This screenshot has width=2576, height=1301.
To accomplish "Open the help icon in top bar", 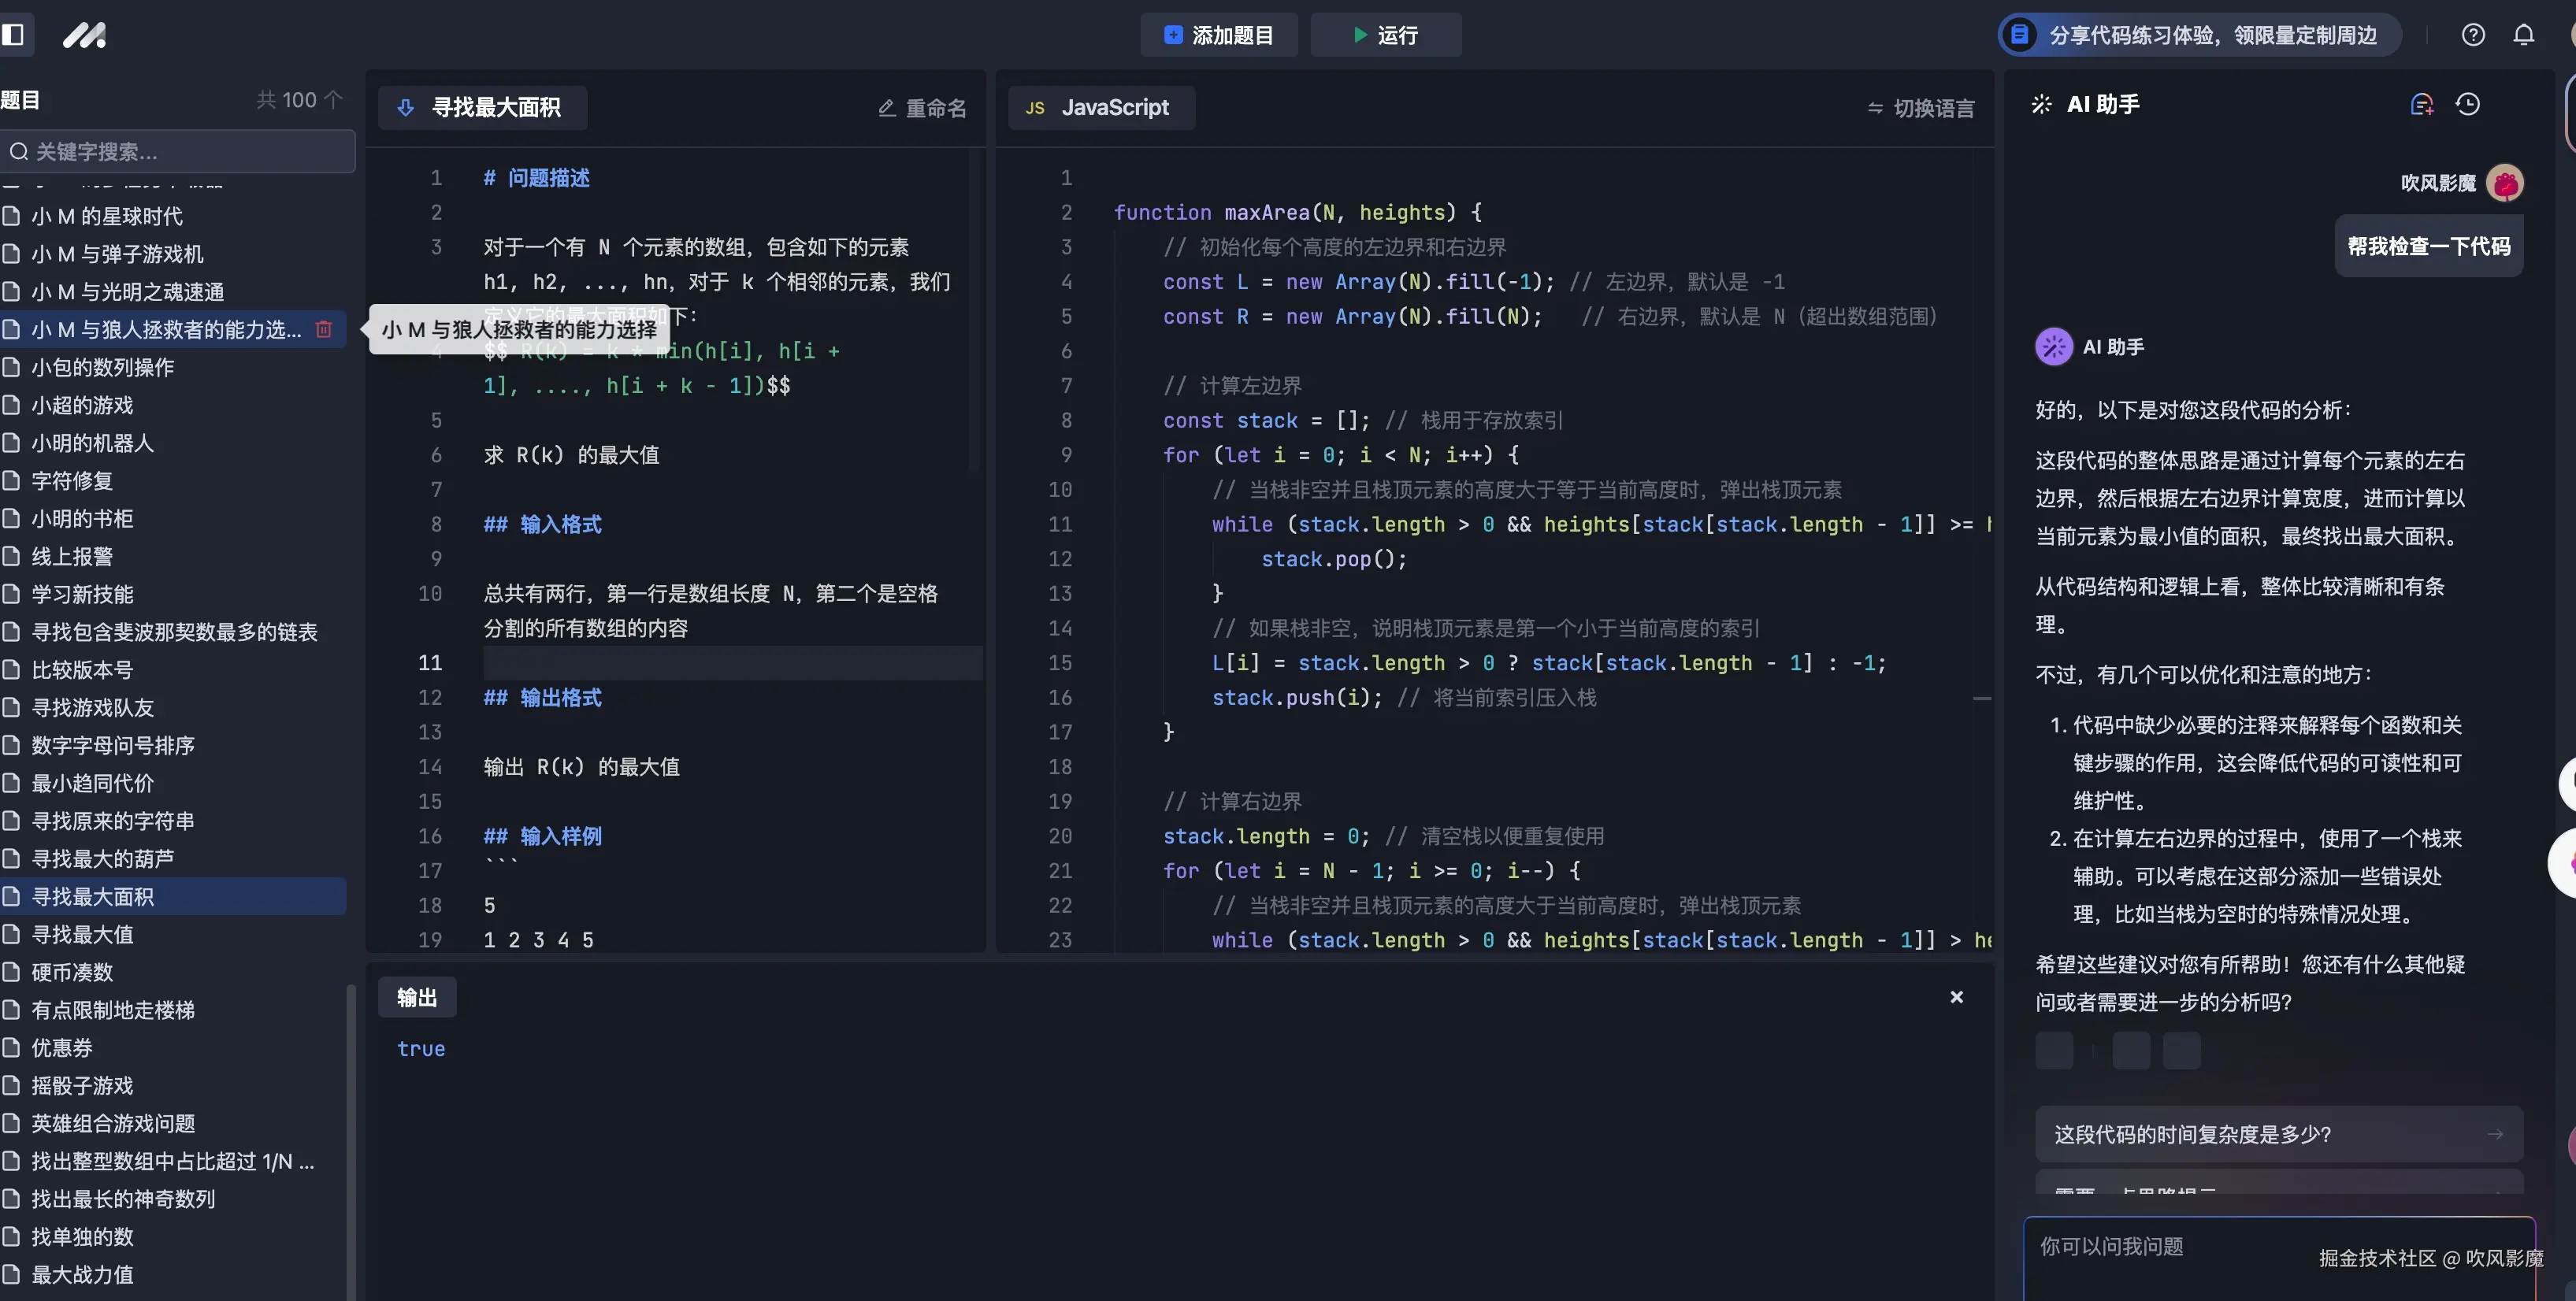I will point(2474,34).
